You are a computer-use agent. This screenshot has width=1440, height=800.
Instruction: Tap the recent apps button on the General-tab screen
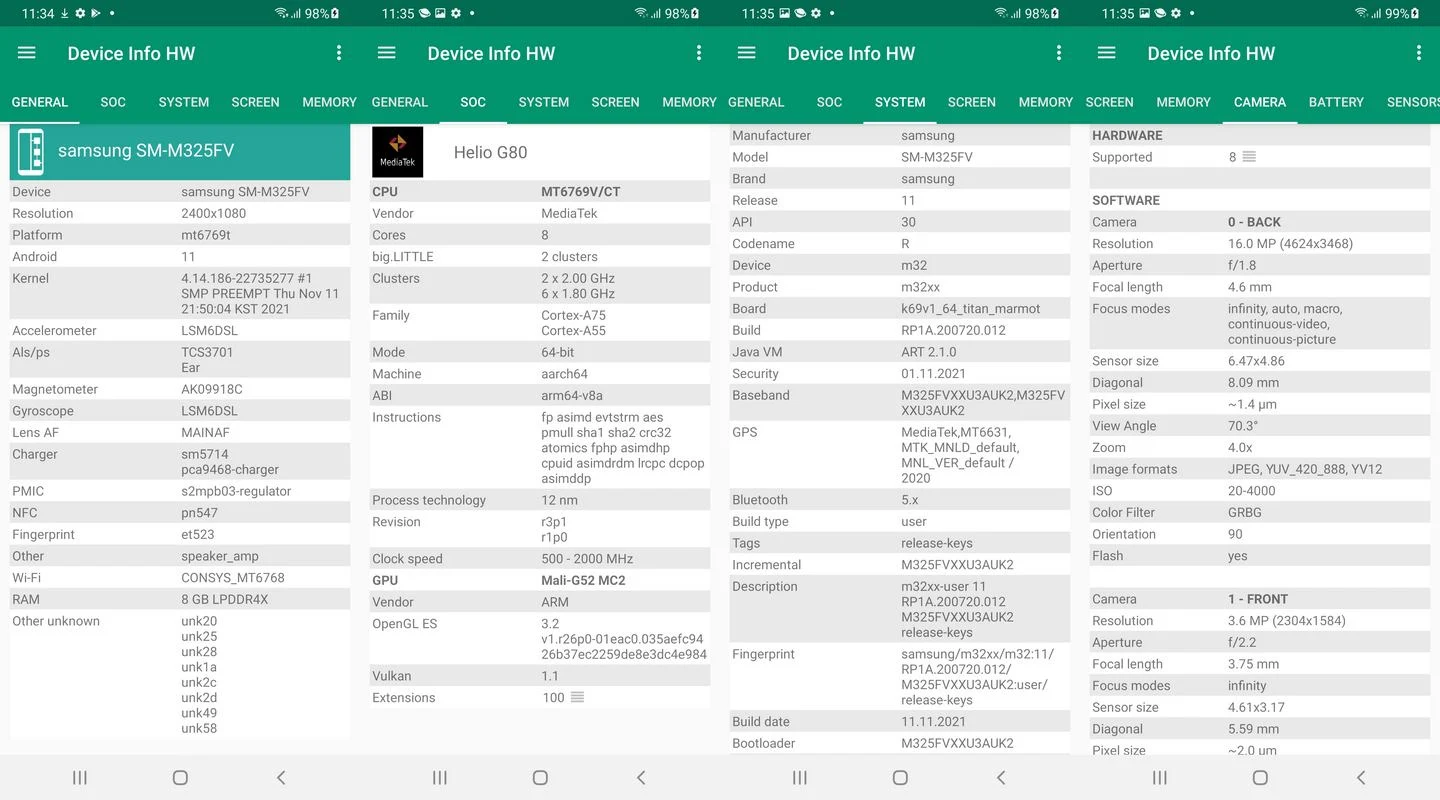pos(80,777)
